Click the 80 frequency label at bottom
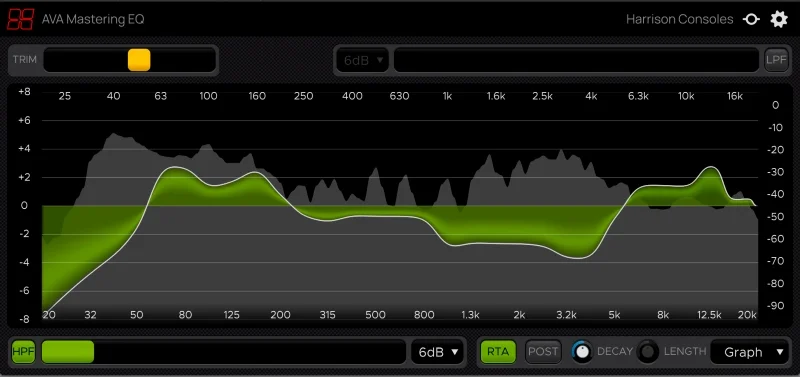The width and height of the screenshot is (800, 377). [x=185, y=315]
